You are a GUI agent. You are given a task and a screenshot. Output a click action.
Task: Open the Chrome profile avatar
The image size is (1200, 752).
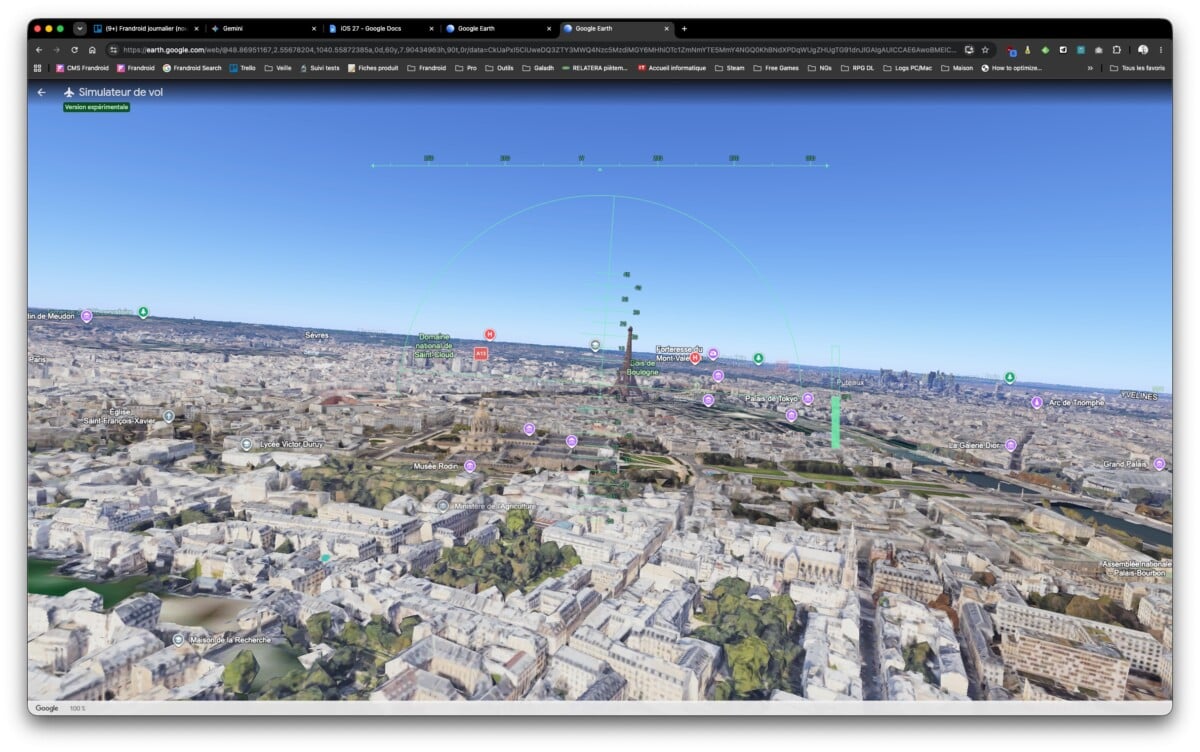[1143, 49]
